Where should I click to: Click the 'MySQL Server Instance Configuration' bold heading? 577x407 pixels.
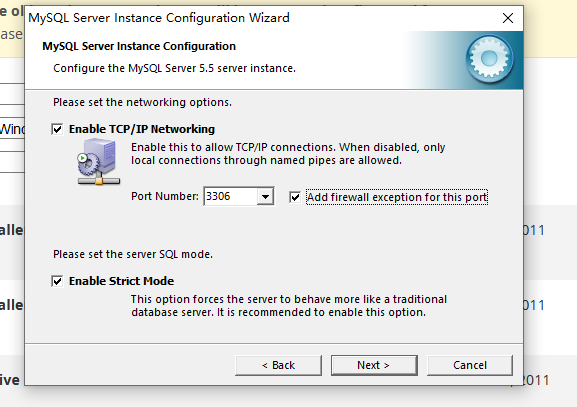coord(139,46)
